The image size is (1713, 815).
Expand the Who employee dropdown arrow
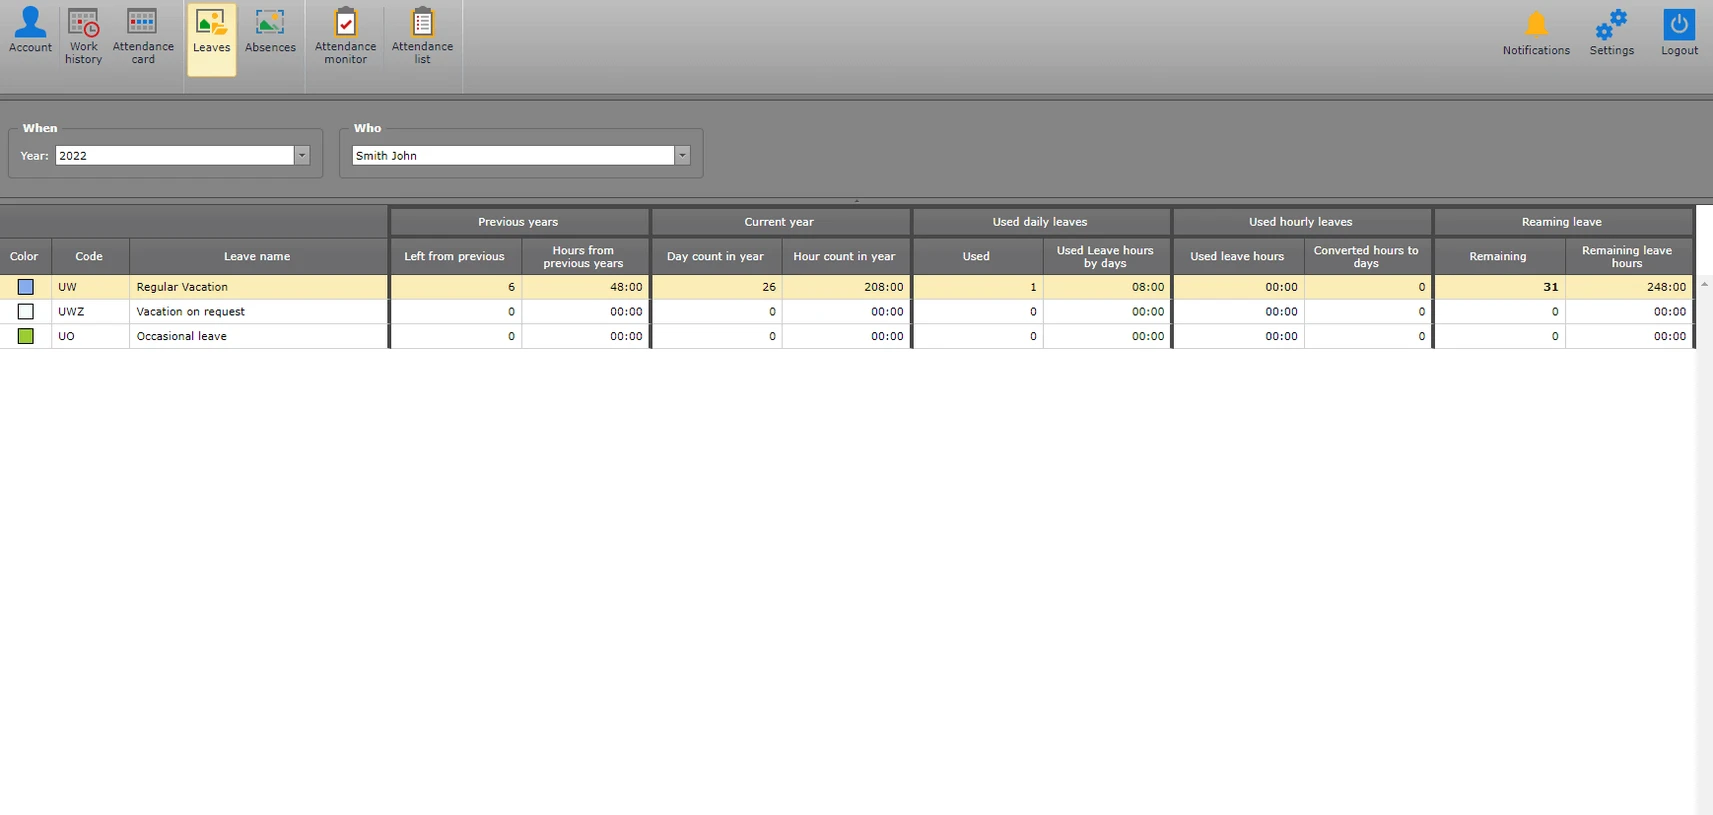click(x=682, y=156)
